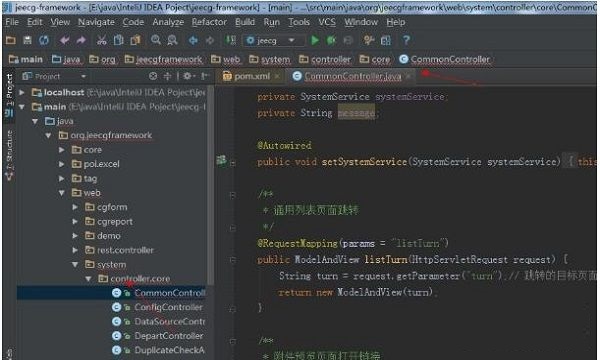
Task: Toggle the 7: Structure tool window button
Action: click(x=9, y=155)
